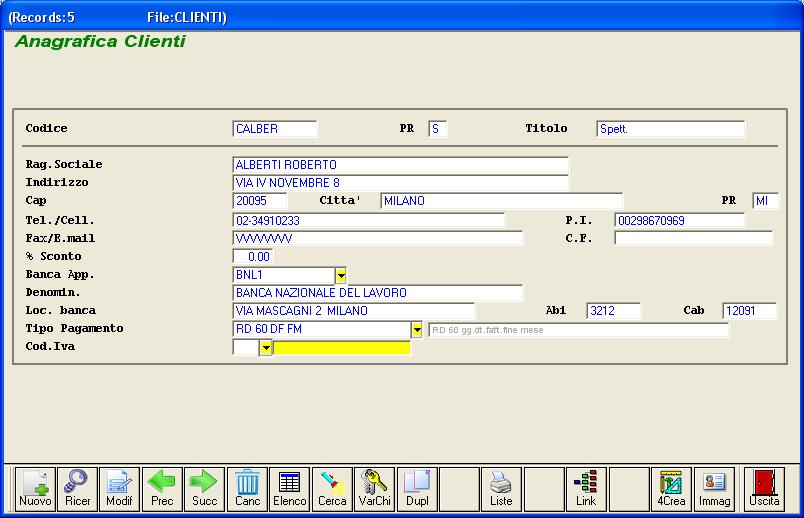Click Indirizzo field VIA IV NOVEMBRE 8
Viewport: 804px width, 518px height.
tap(400, 183)
